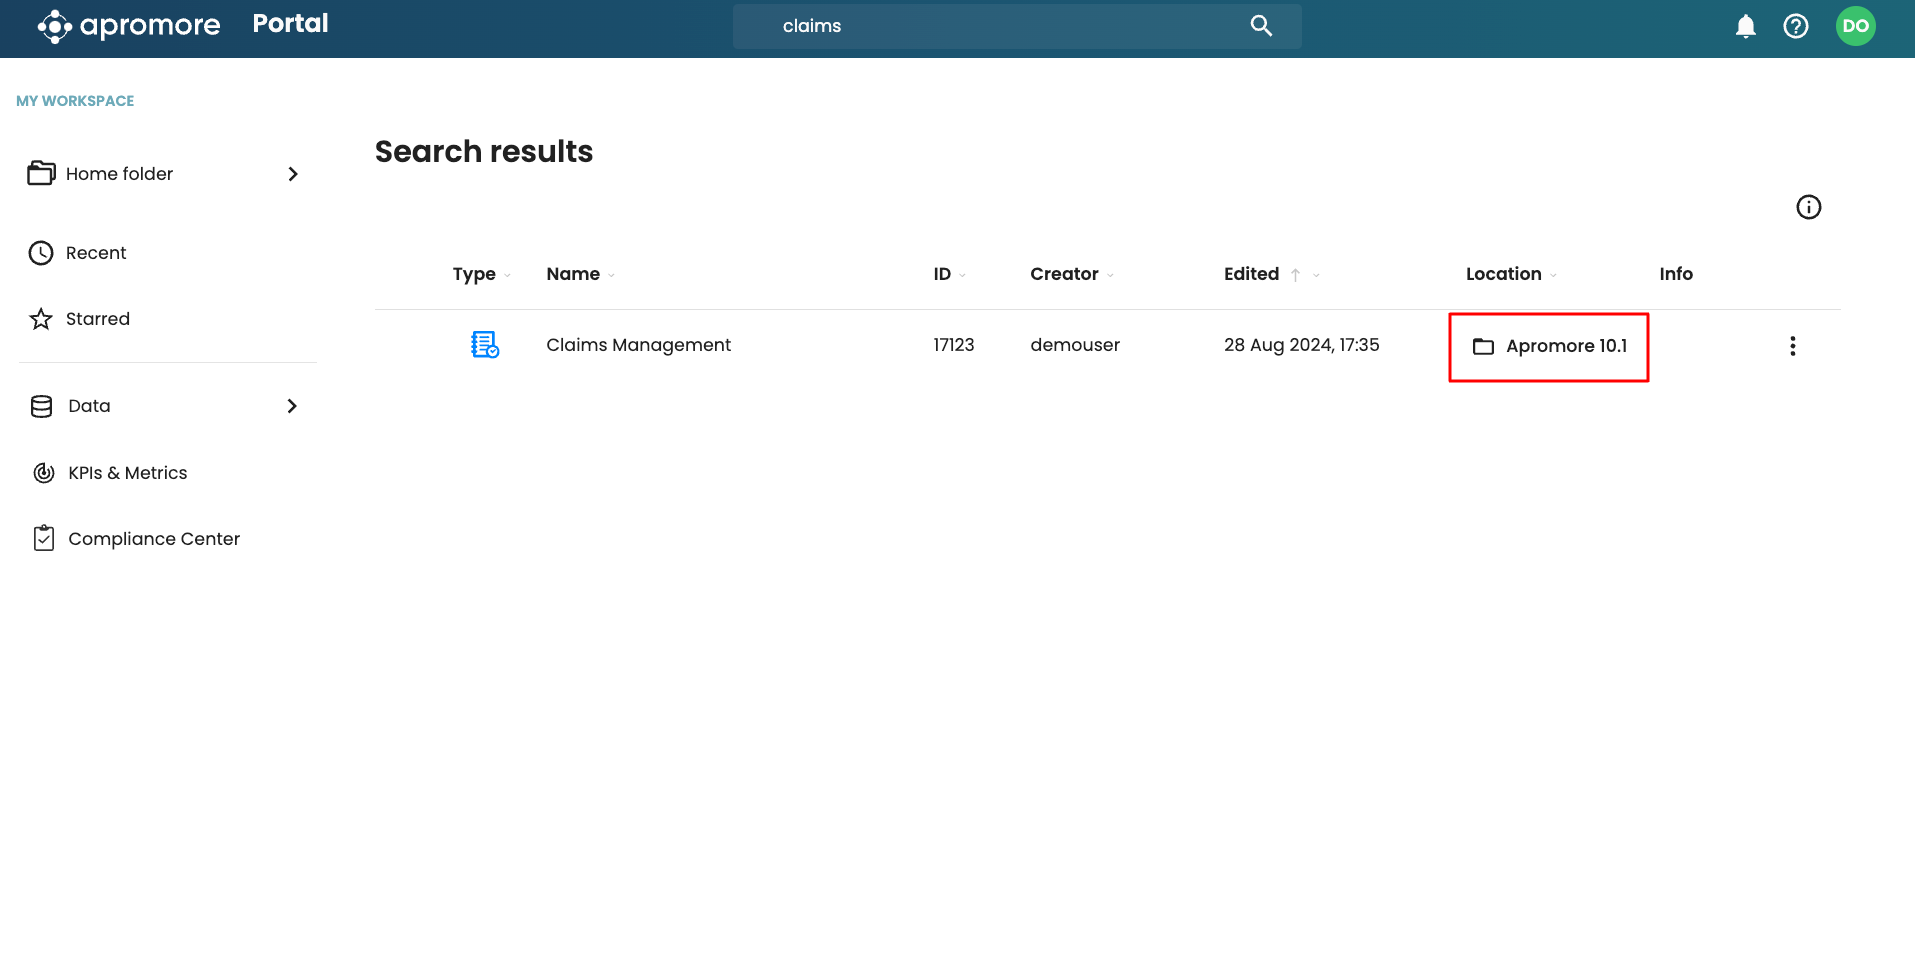Open Starred items in sidebar
The image size is (1915, 962).
(97, 319)
